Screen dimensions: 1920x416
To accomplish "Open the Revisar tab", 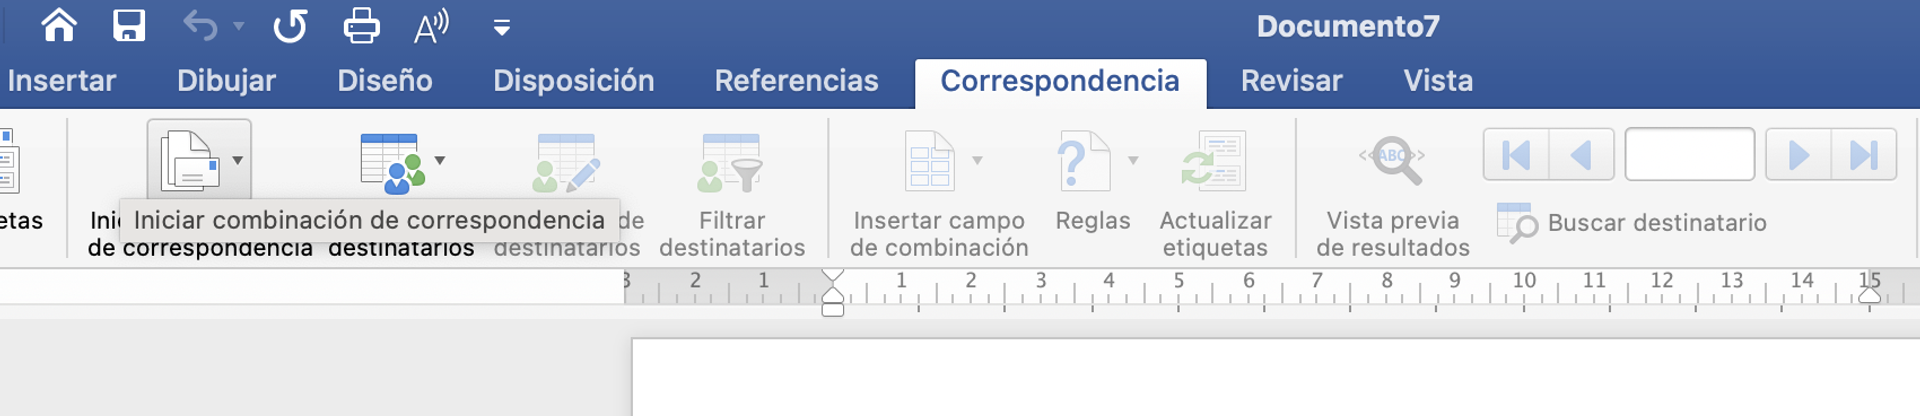I will [x=1291, y=81].
